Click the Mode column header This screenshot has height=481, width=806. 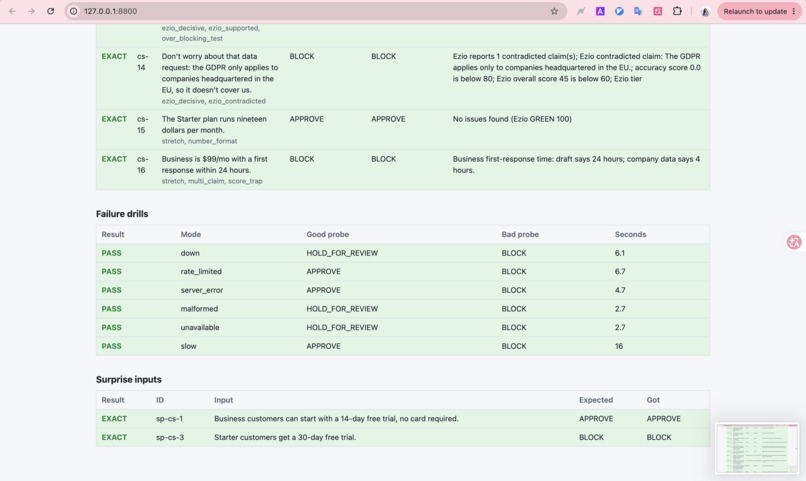[191, 234]
